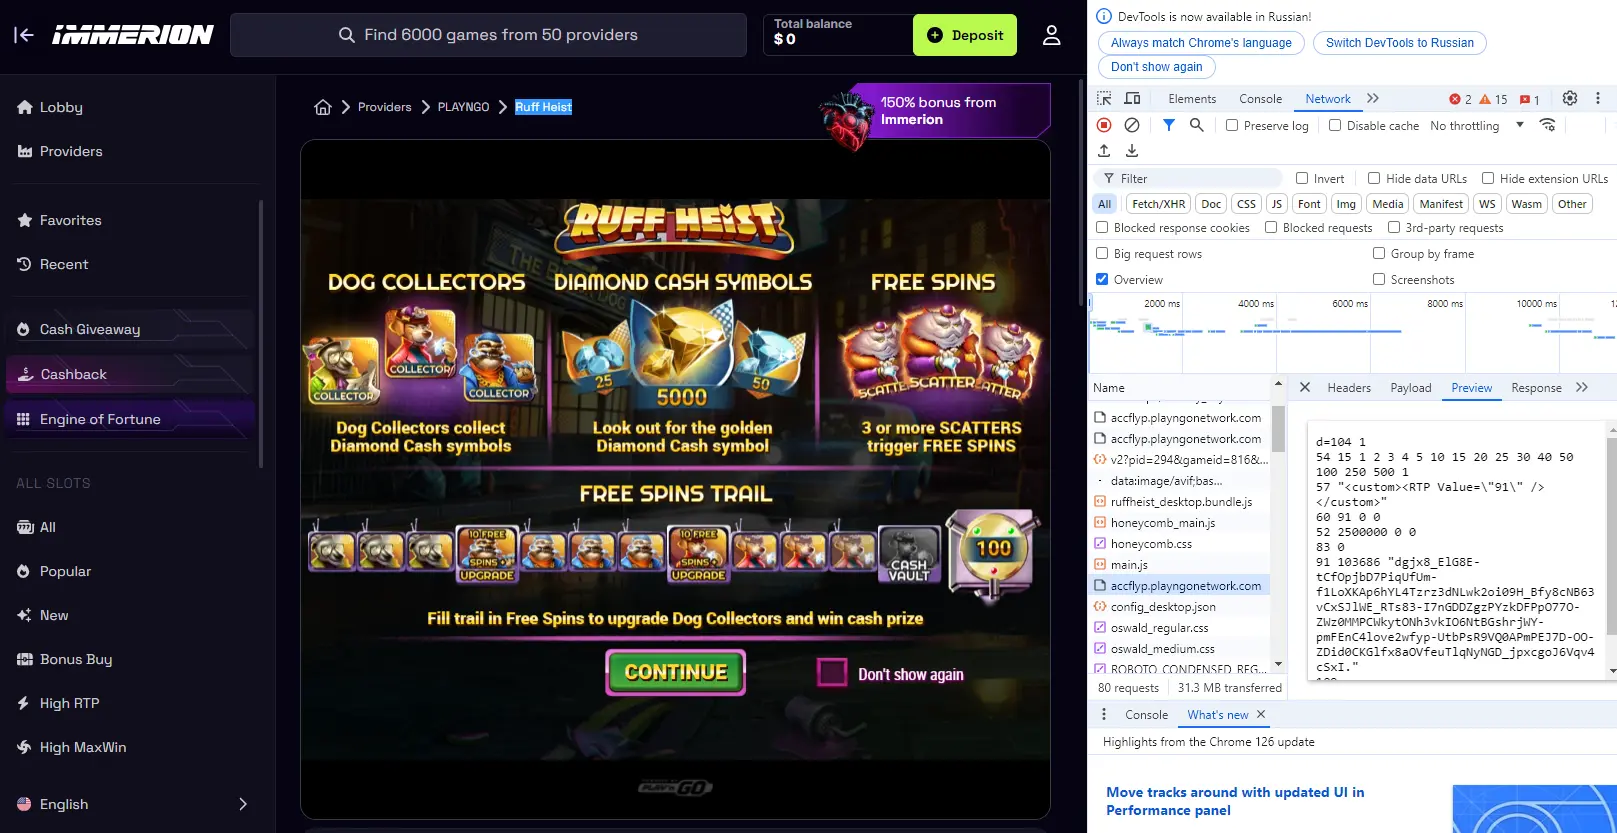Collapse the sidebar with arrow icon
1617x833 pixels.
[24, 35]
